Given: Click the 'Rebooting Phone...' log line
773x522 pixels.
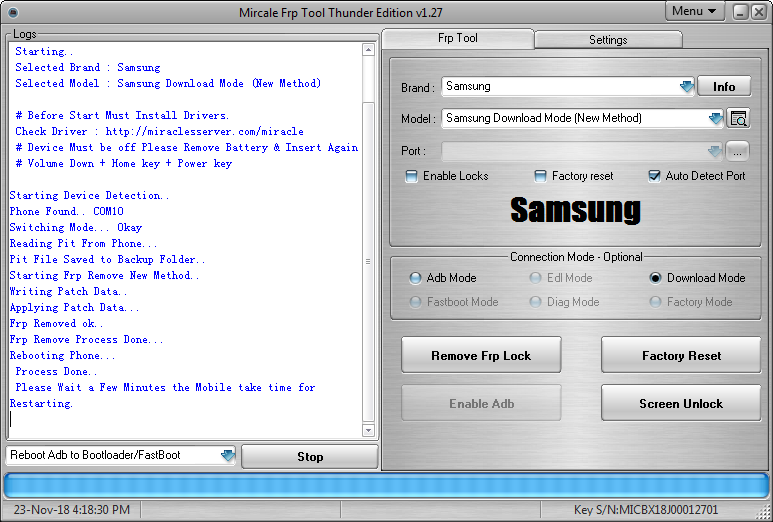Looking at the screenshot, I should [x=63, y=355].
